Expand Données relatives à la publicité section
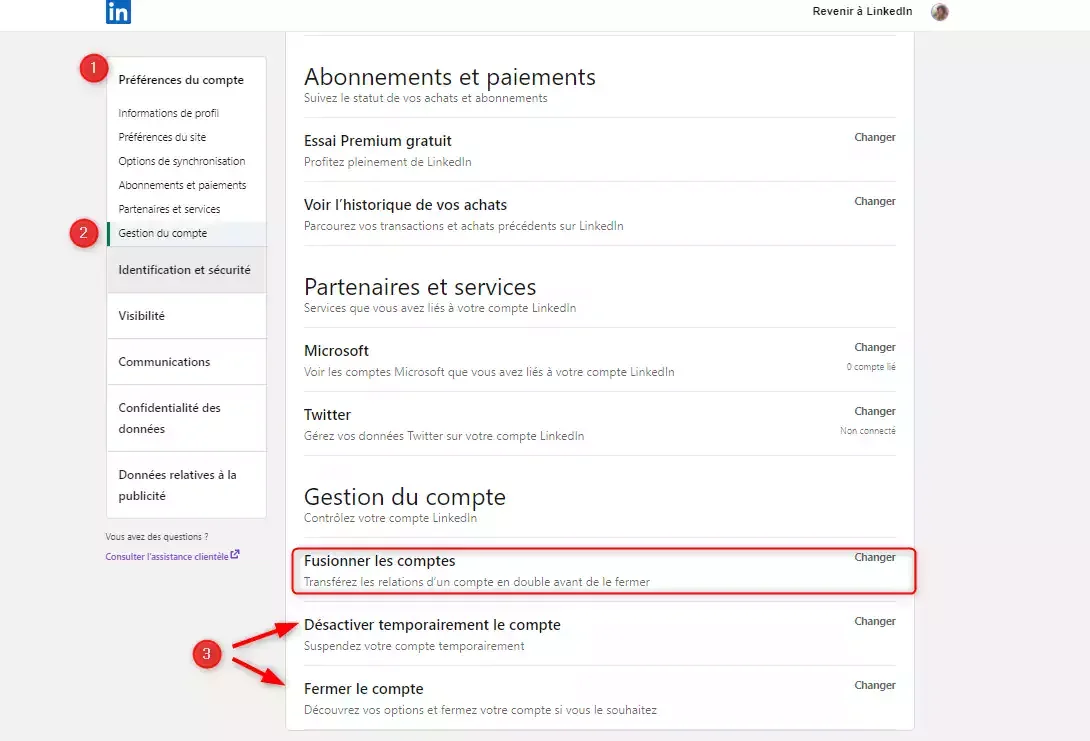This screenshot has width=1090, height=741. [x=186, y=484]
